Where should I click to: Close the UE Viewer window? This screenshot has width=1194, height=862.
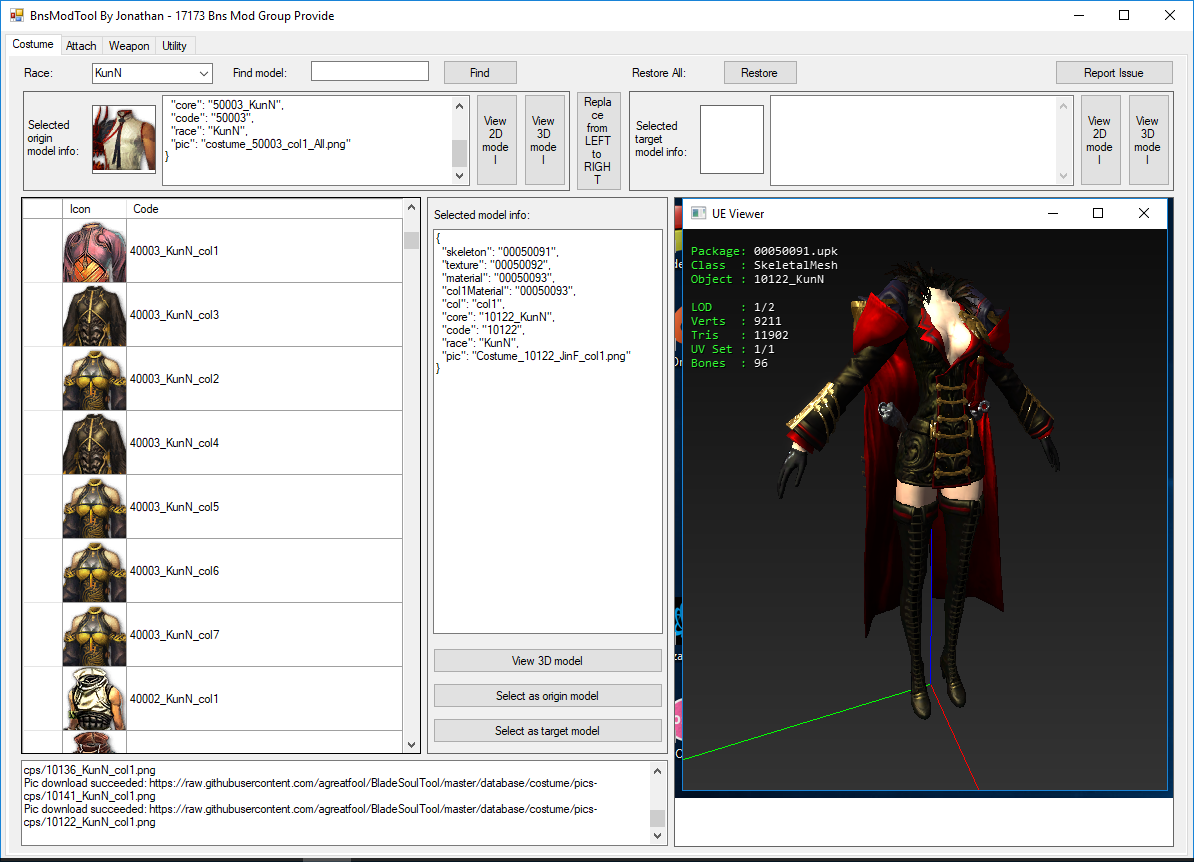coord(1144,214)
